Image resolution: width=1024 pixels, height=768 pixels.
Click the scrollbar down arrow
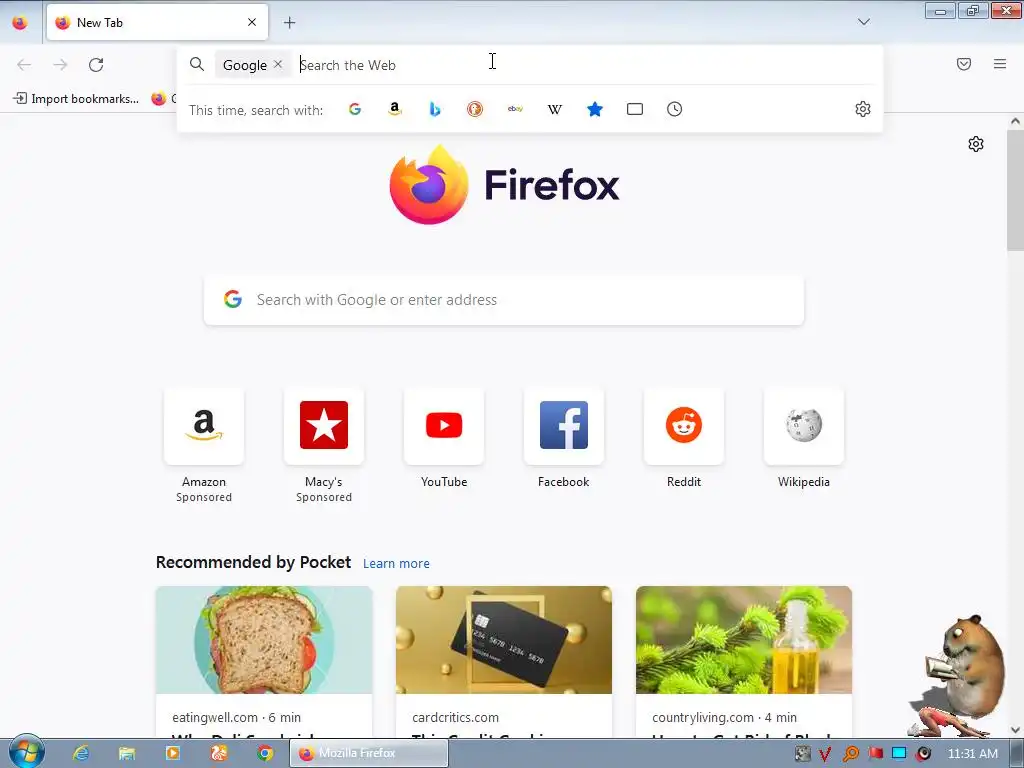[1015, 730]
